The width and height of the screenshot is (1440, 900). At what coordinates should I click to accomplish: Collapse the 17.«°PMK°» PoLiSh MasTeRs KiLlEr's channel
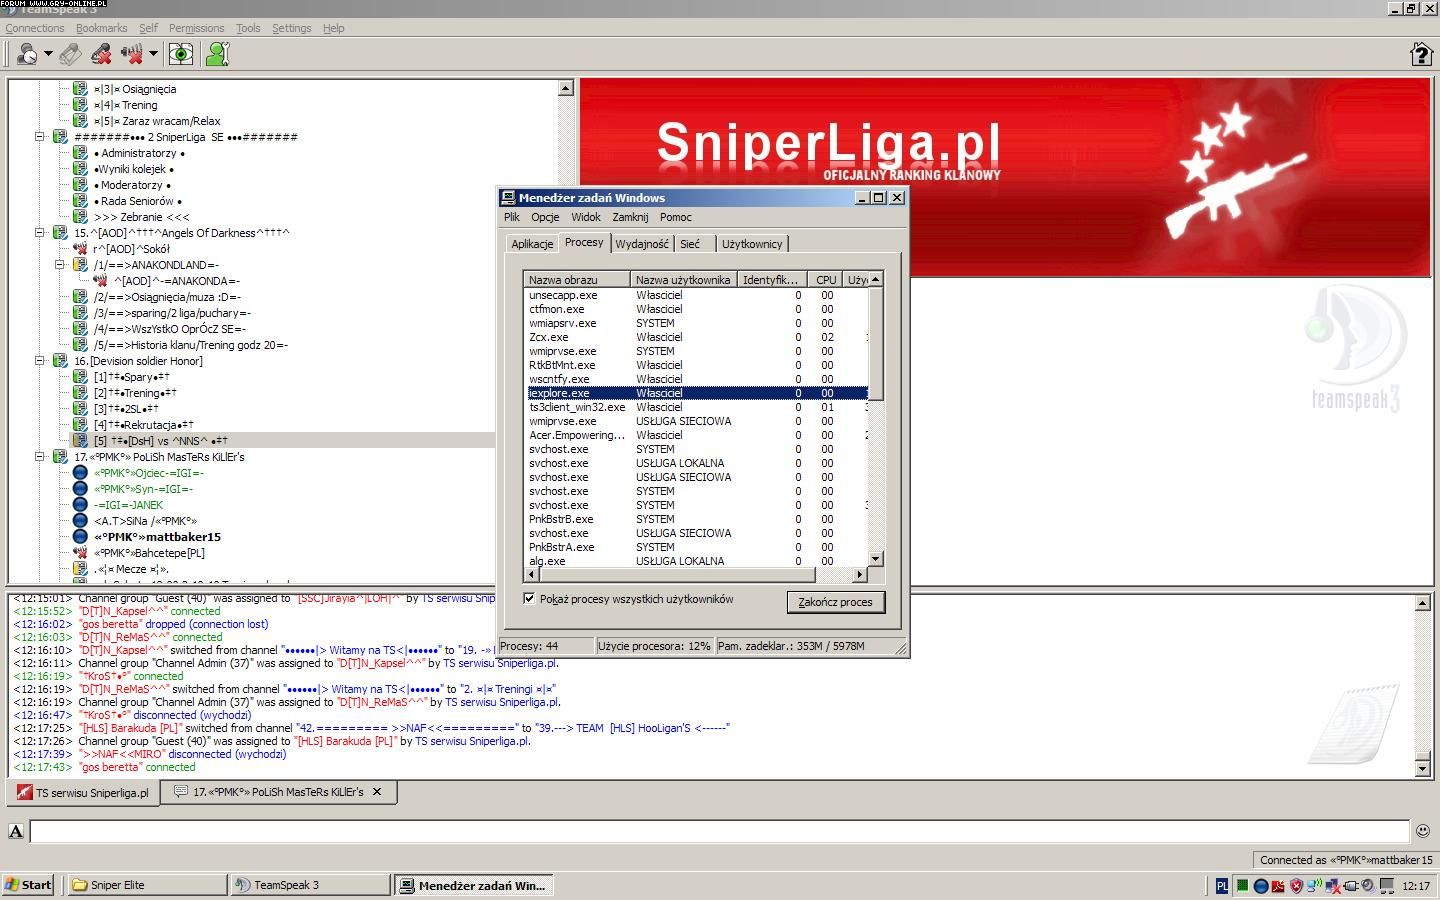[40, 457]
